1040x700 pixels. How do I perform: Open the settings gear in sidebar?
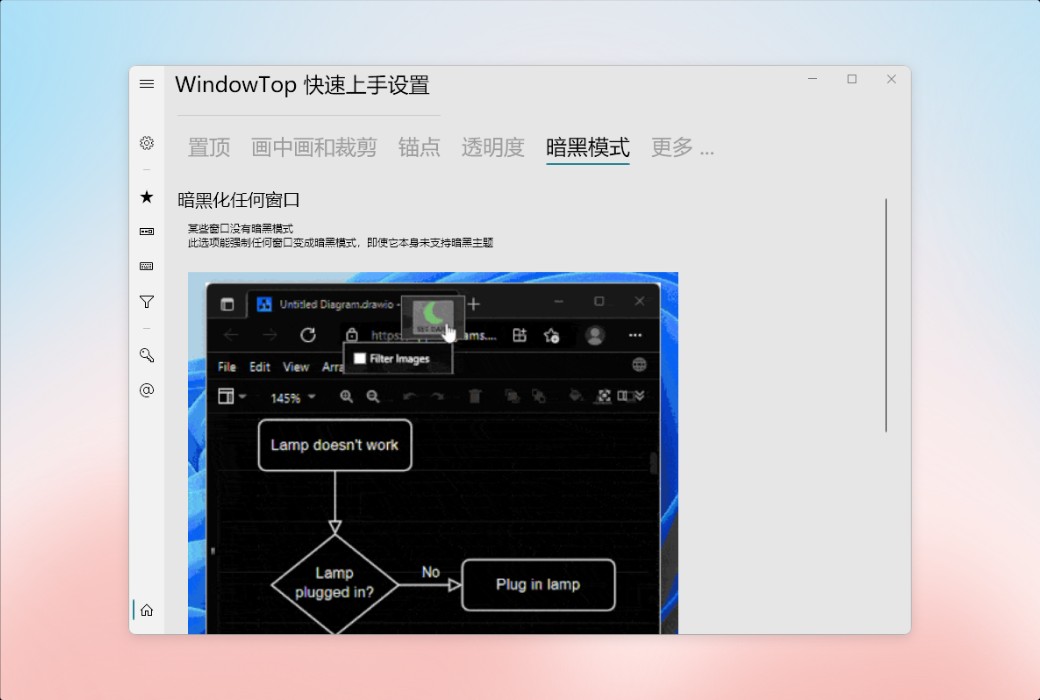click(147, 143)
